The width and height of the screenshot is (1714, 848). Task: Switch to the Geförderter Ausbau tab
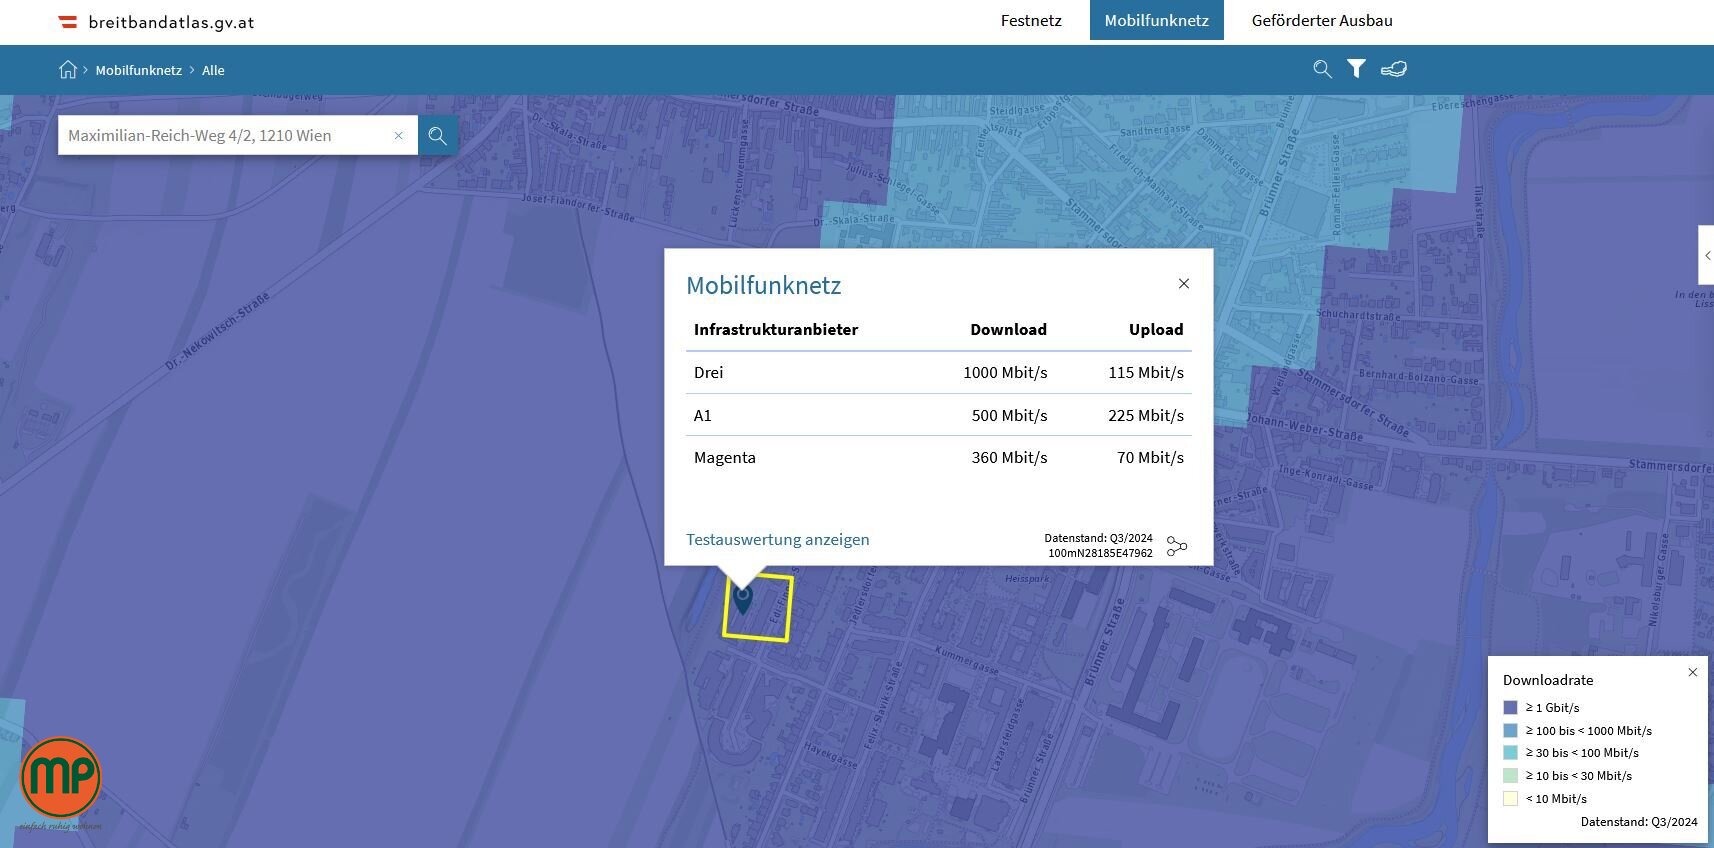click(1322, 20)
